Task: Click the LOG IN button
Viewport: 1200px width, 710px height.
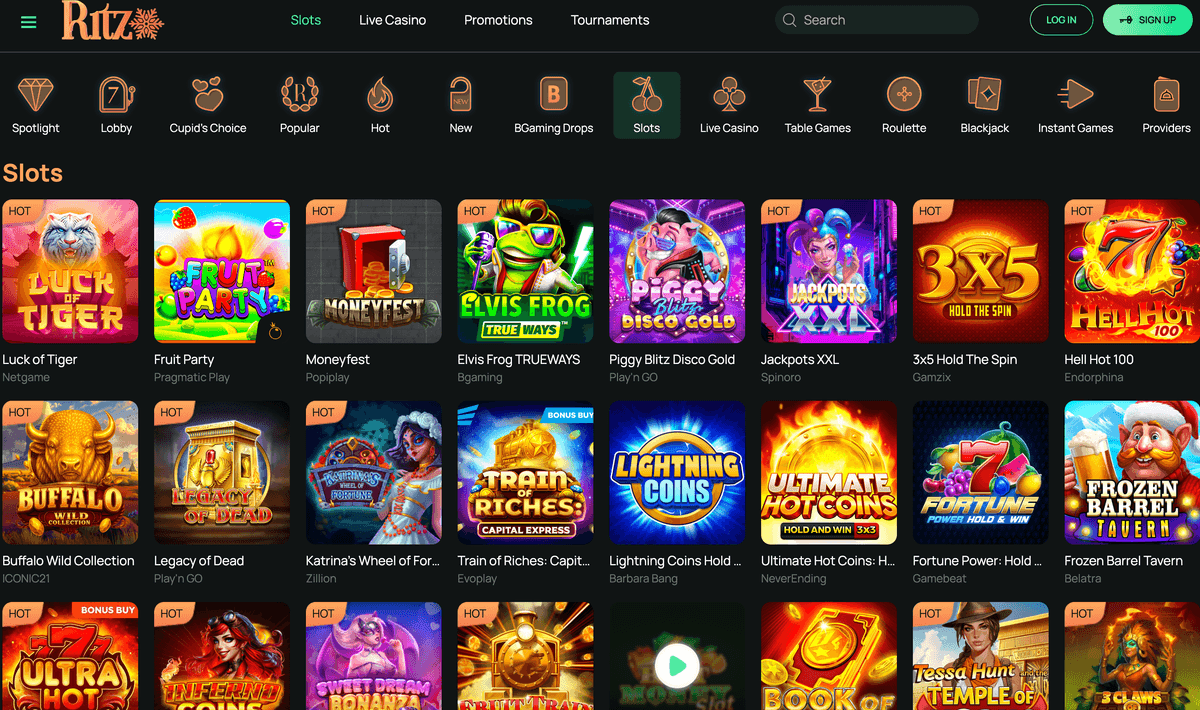Action: (1061, 19)
